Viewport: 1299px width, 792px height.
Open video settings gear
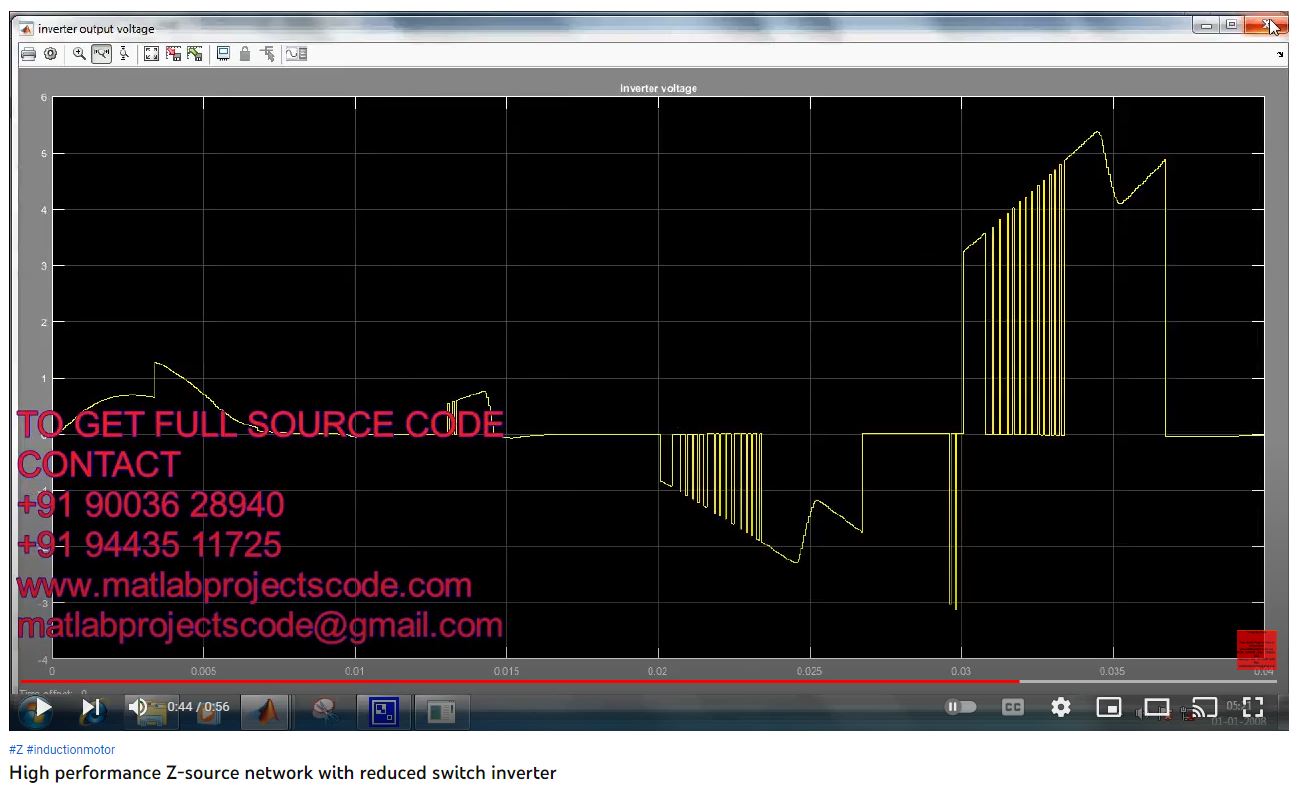[1061, 707]
